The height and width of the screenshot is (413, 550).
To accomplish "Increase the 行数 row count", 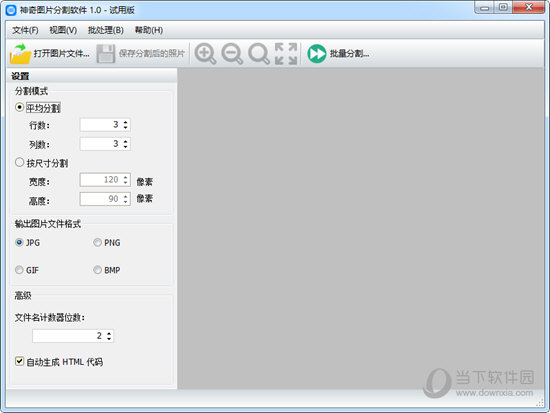I will [x=126, y=121].
